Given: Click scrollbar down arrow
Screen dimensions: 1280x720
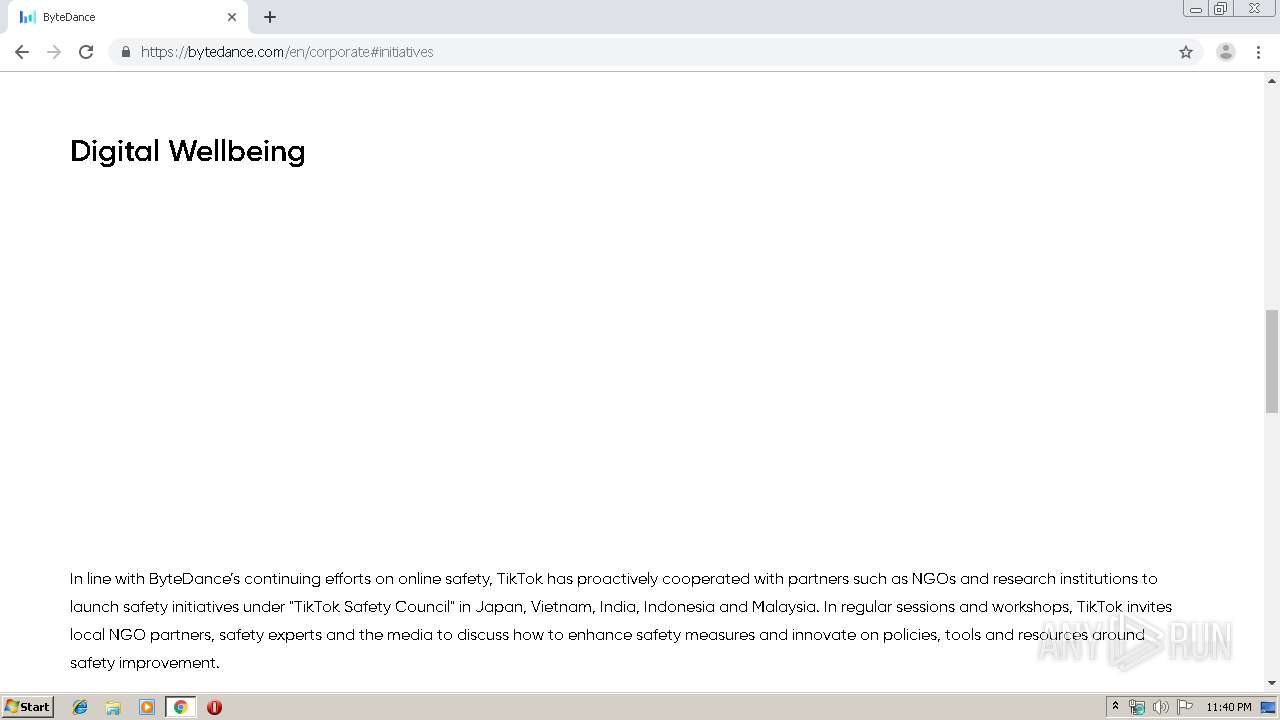Looking at the screenshot, I should click(1272, 683).
